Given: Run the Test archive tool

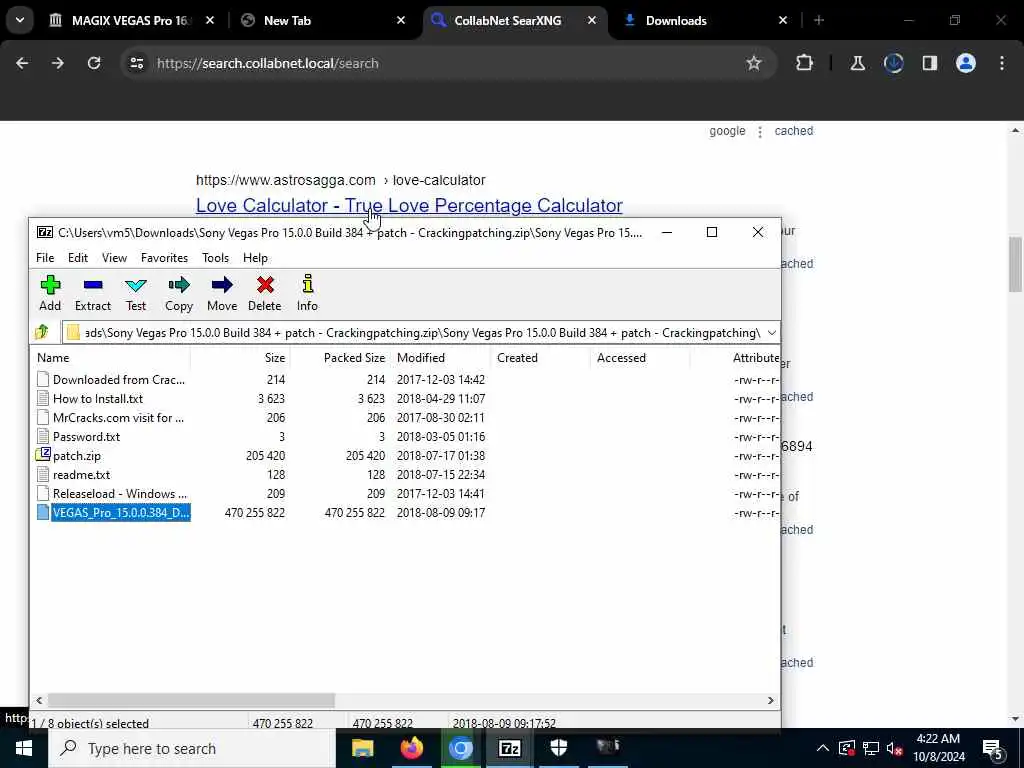Looking at the screenshot, I should tap(136, 293).
